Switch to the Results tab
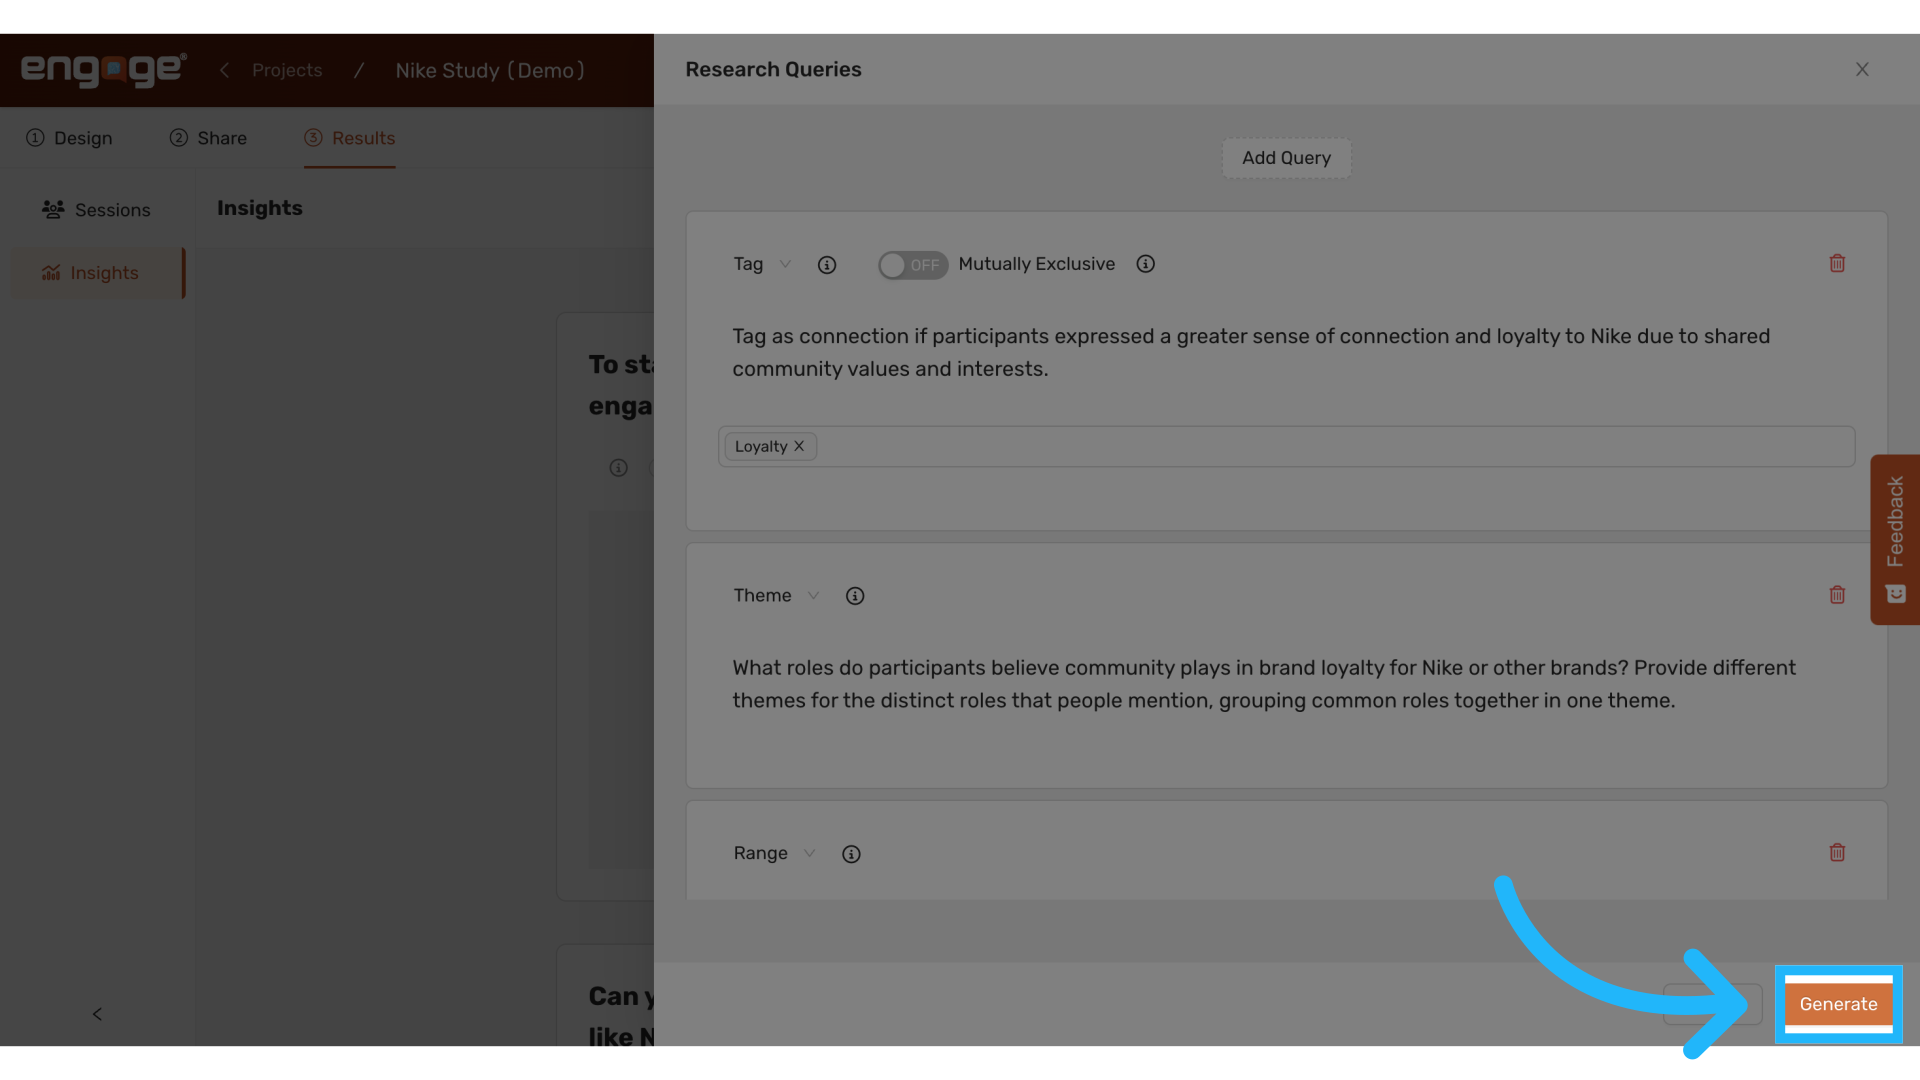1920x1080 pixels. click(350, 138)
